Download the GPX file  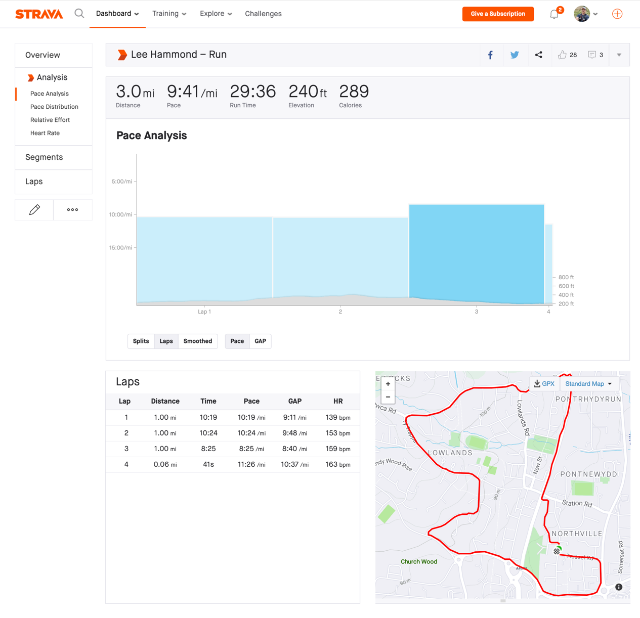544,384
